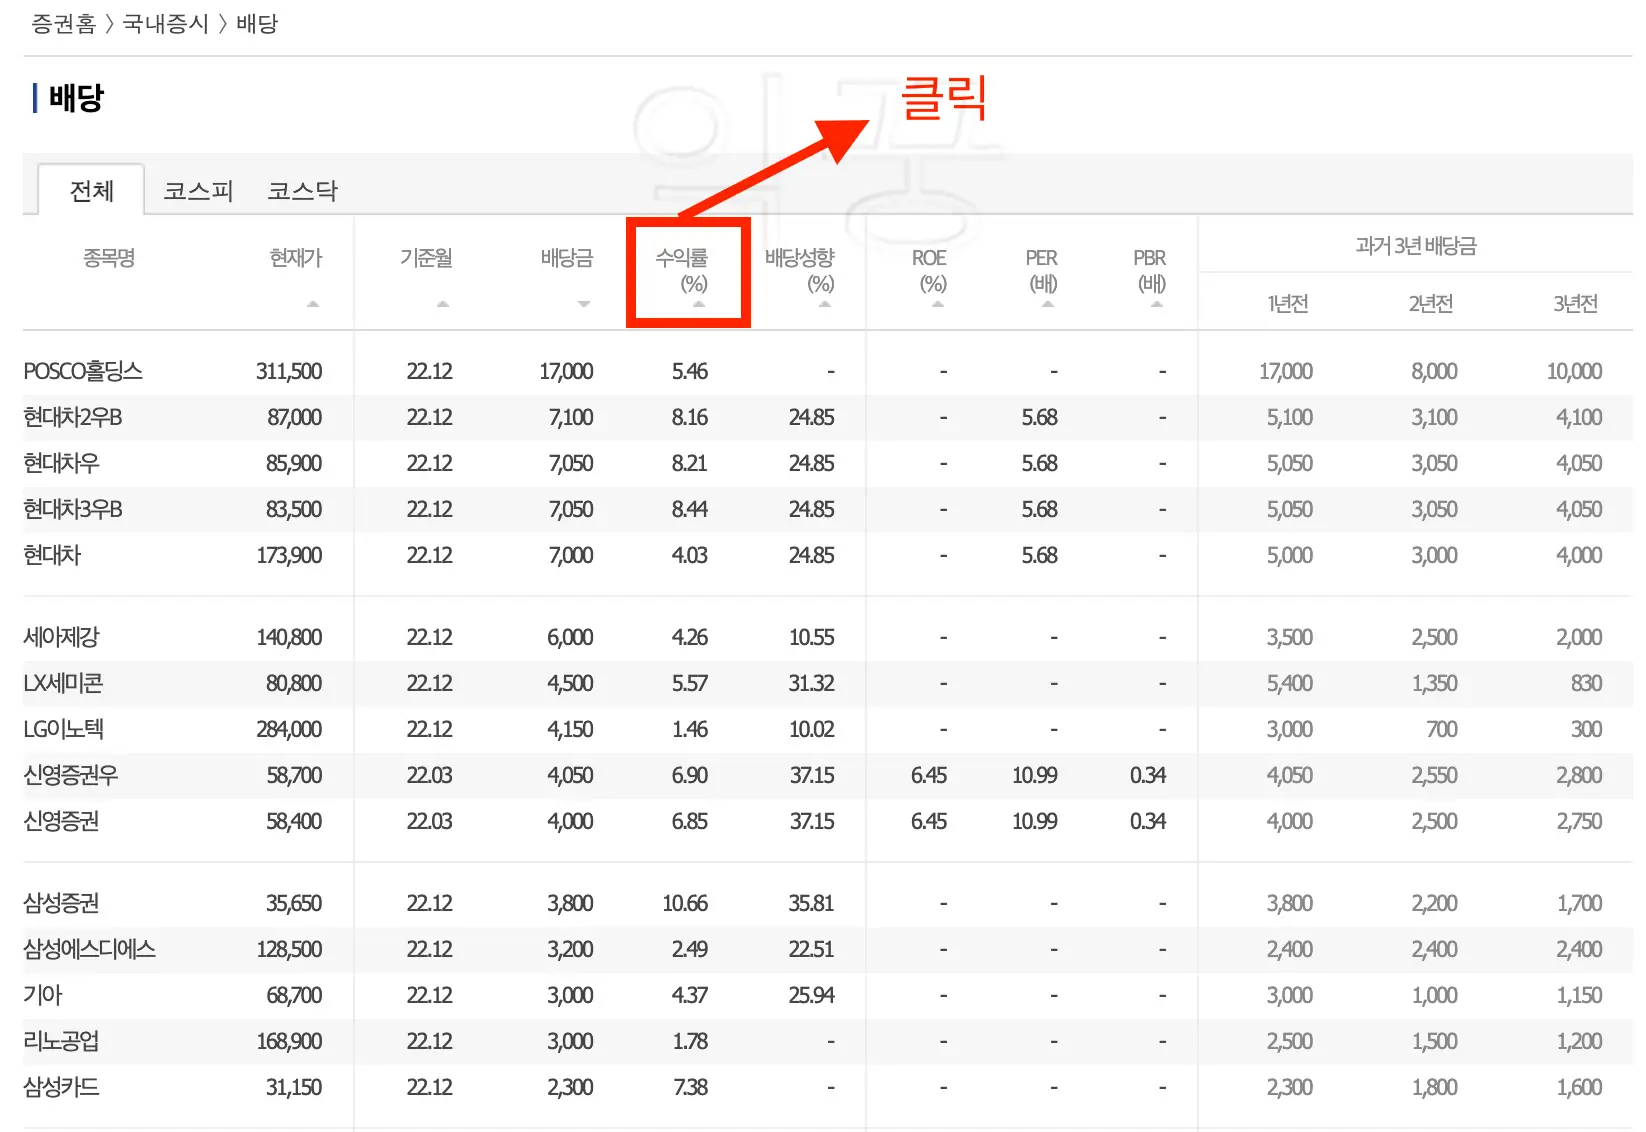Screen dimensions: 1646x1132
Task: Open the 삼성증권 stock page
Action: (x=62, y=902)
